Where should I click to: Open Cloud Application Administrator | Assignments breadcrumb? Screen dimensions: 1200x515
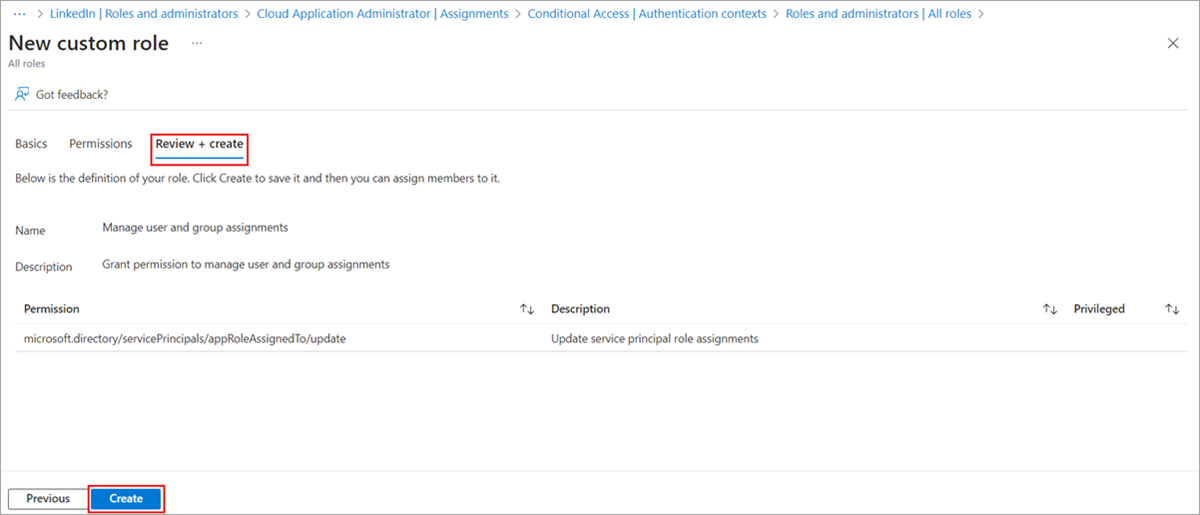coord(383,14)
